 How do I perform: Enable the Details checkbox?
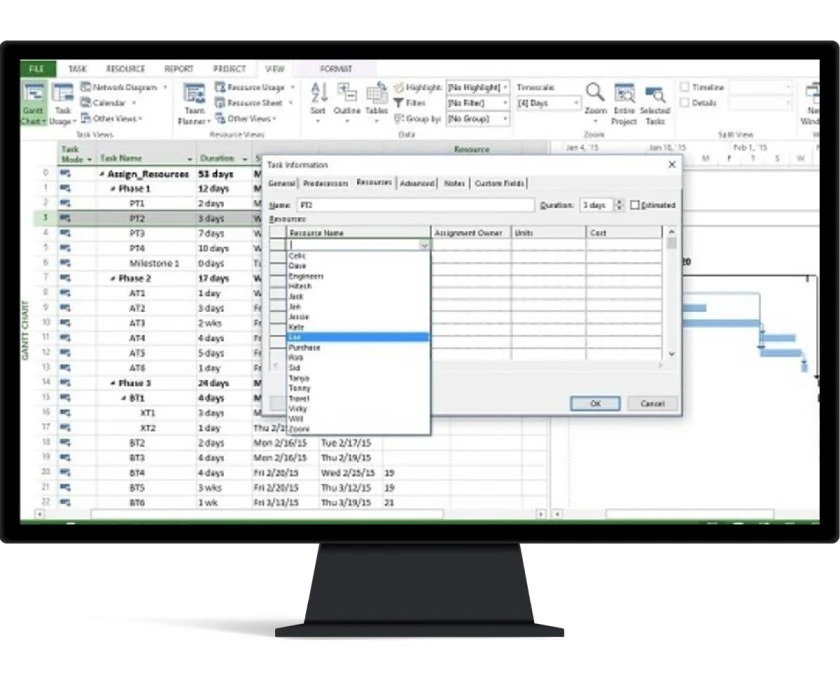[686, 101]
